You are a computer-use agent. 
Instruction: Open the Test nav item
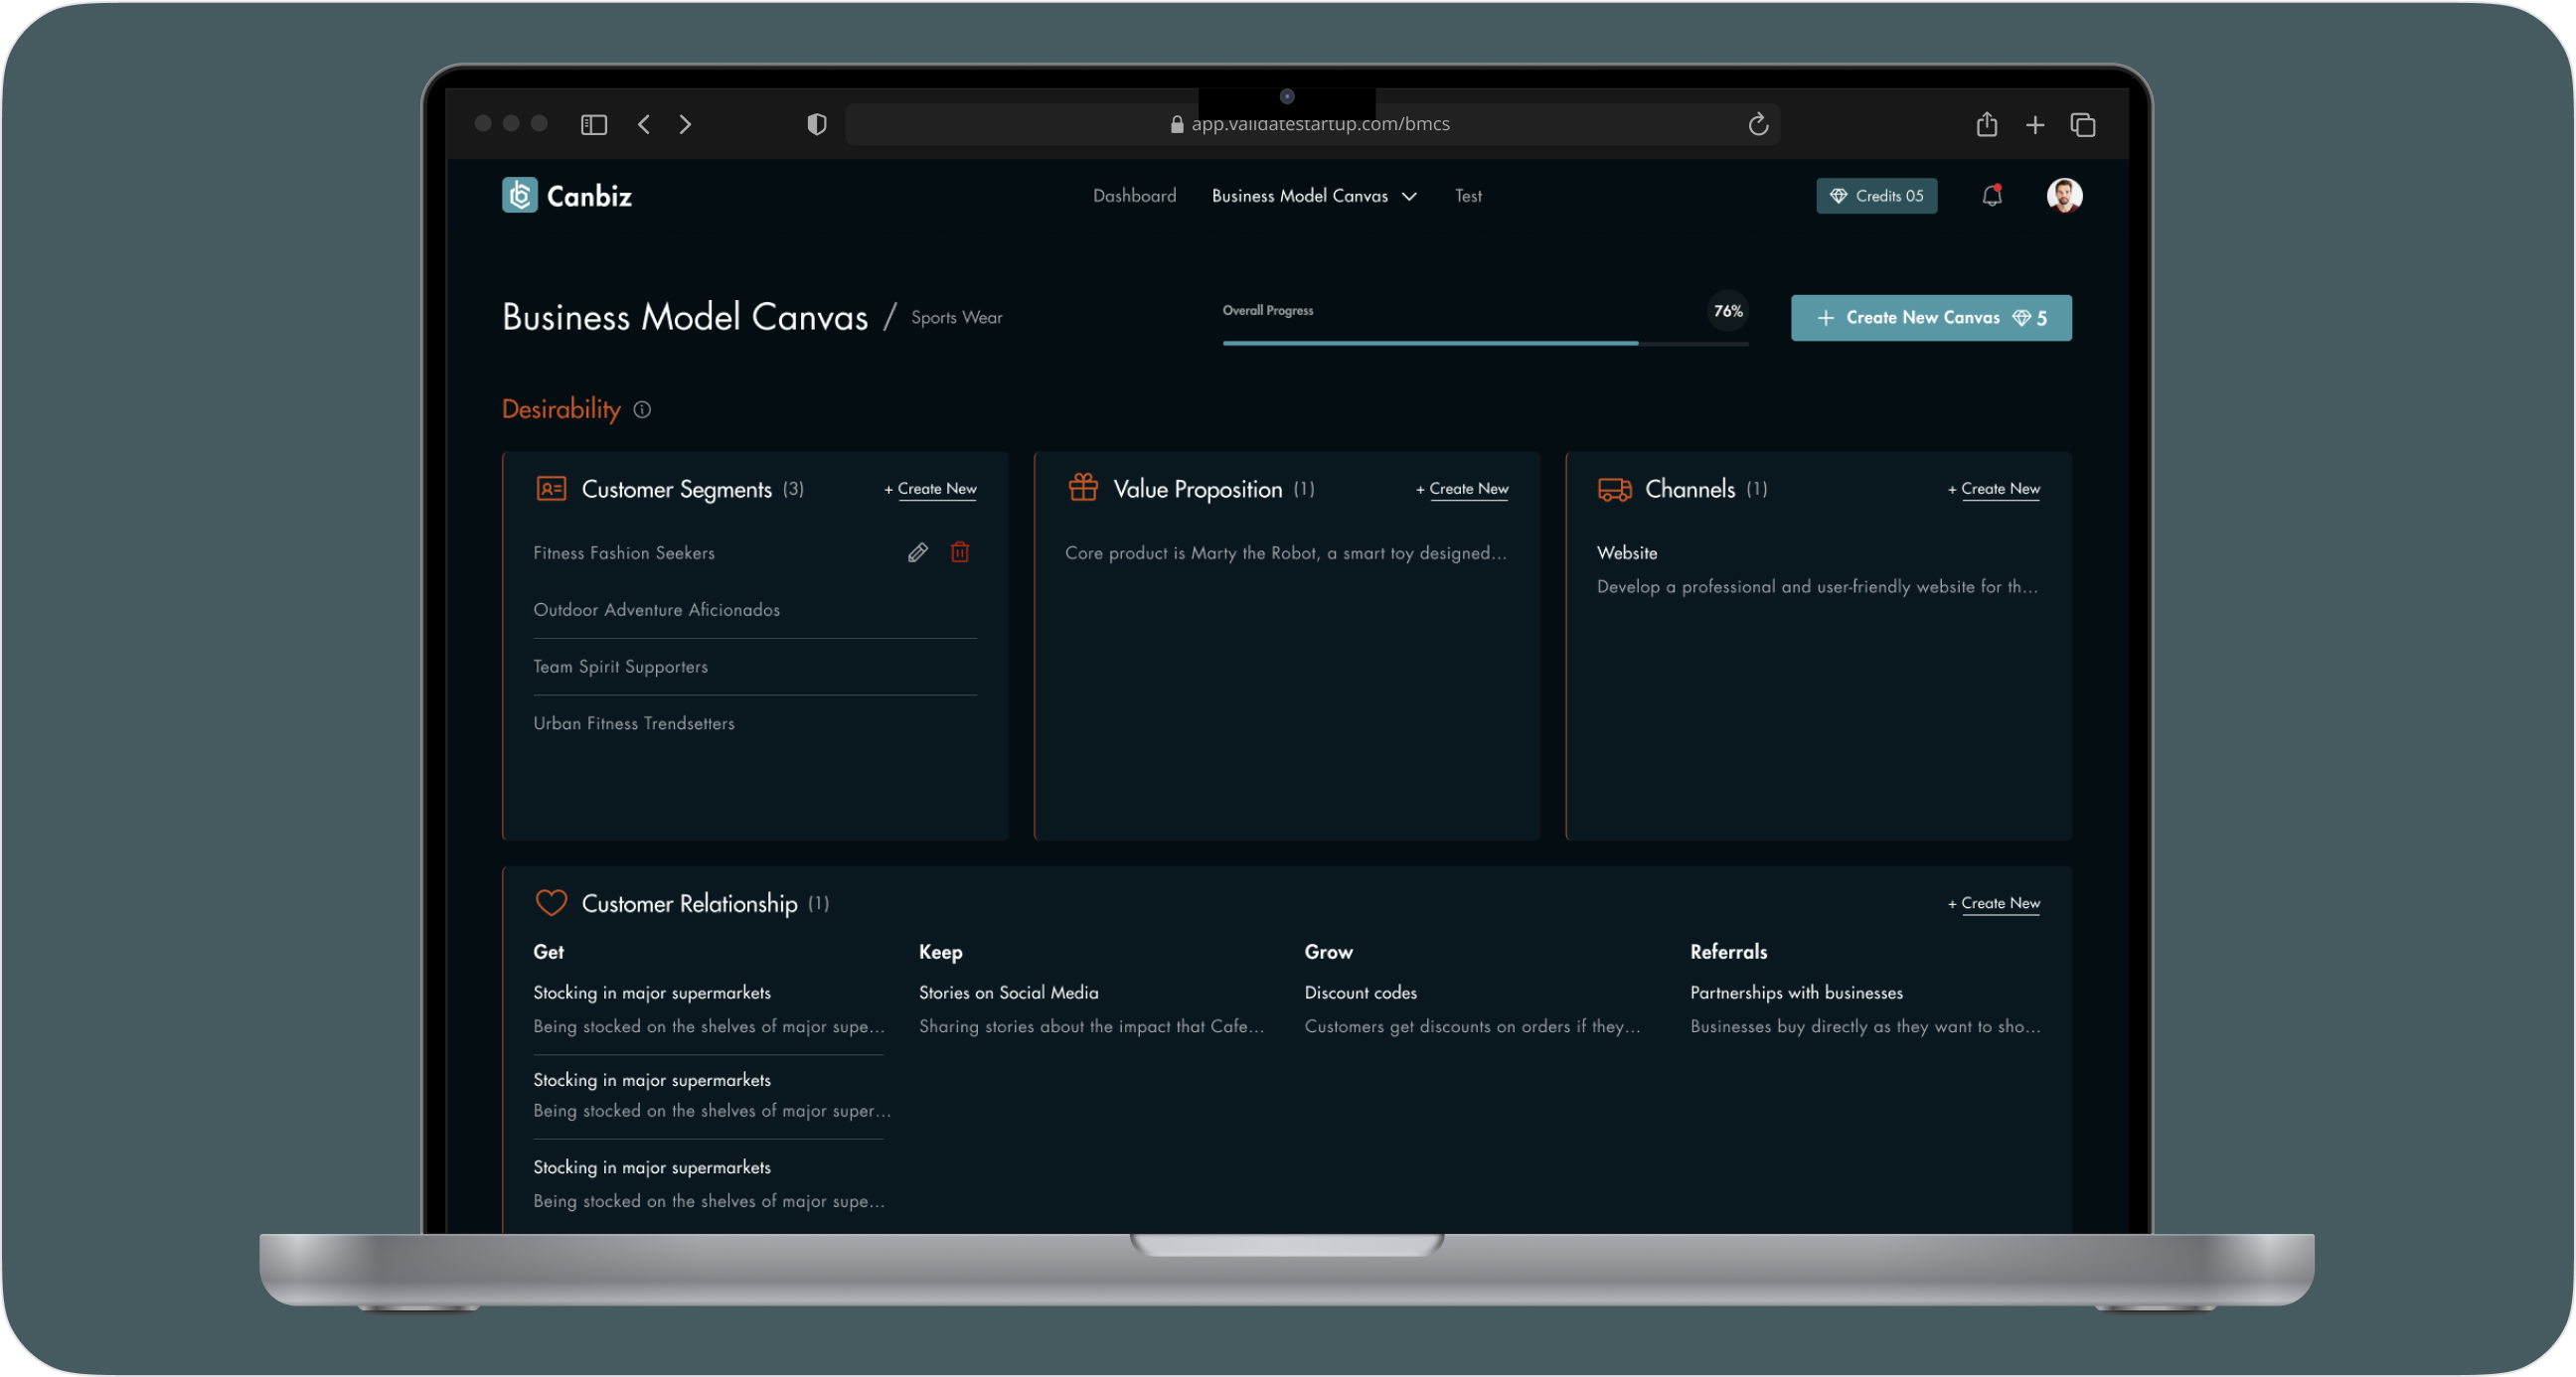coord(1467,196)
